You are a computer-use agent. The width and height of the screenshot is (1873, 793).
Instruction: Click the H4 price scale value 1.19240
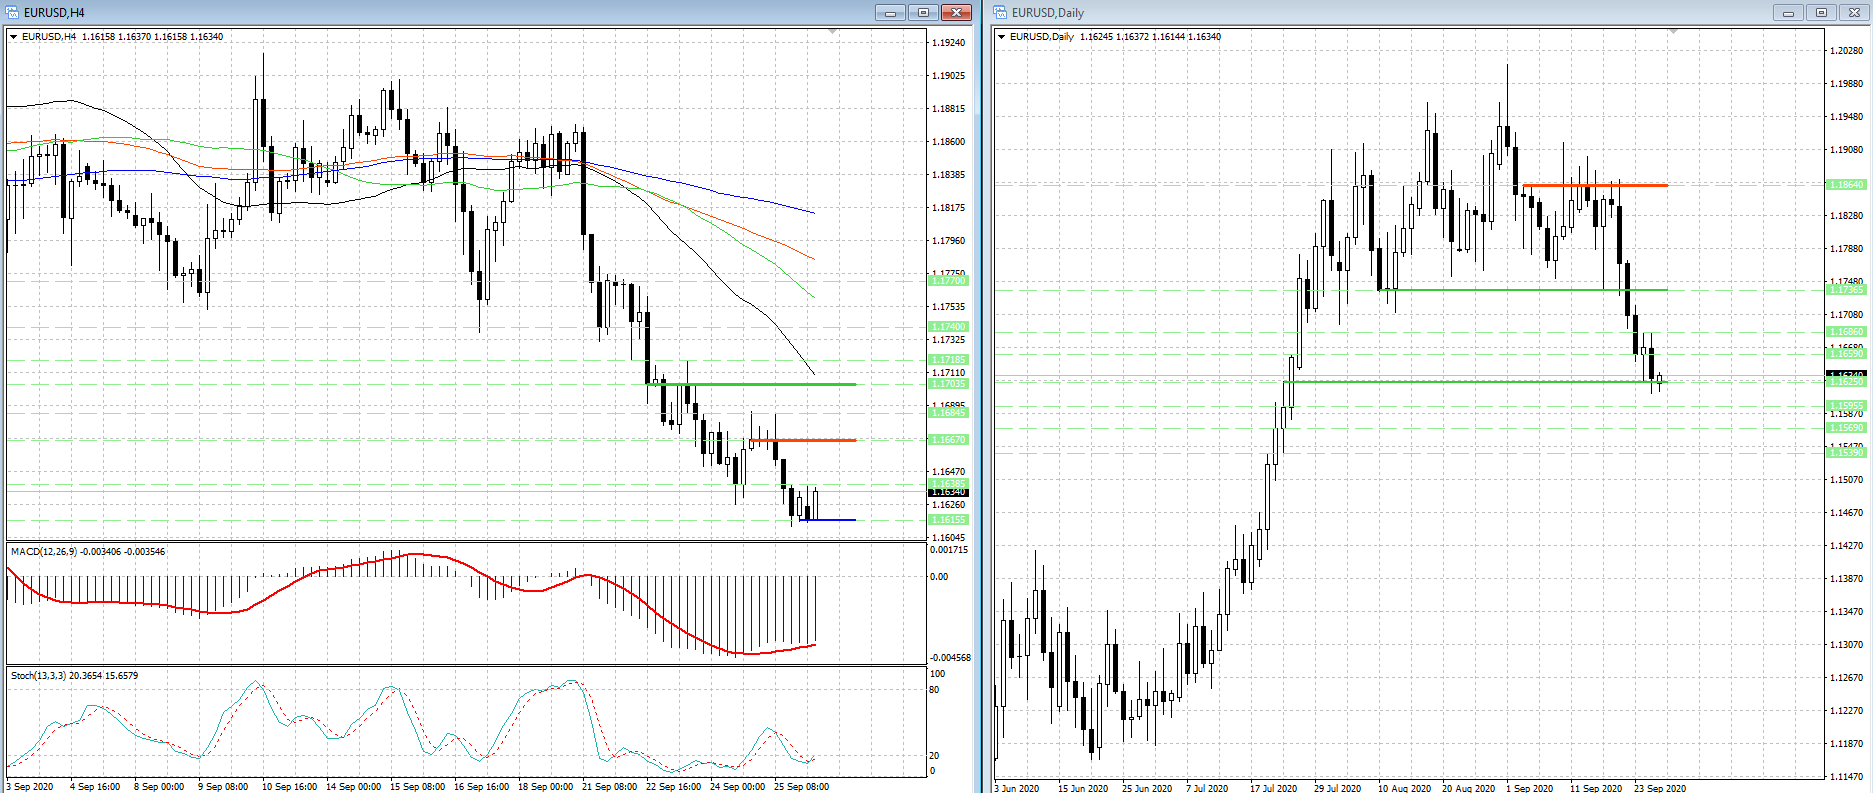pyautogui.click(x=949, y=43)
